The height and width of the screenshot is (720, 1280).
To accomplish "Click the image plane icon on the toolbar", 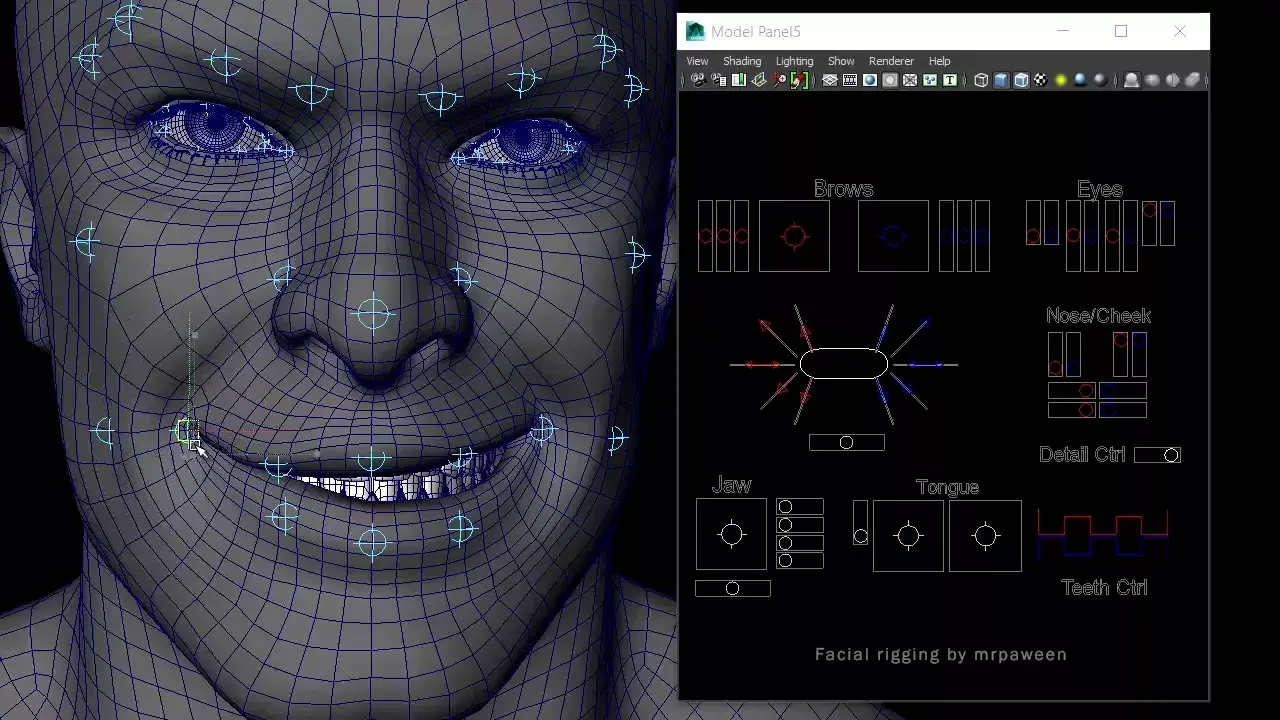I will tap(758, 80).
